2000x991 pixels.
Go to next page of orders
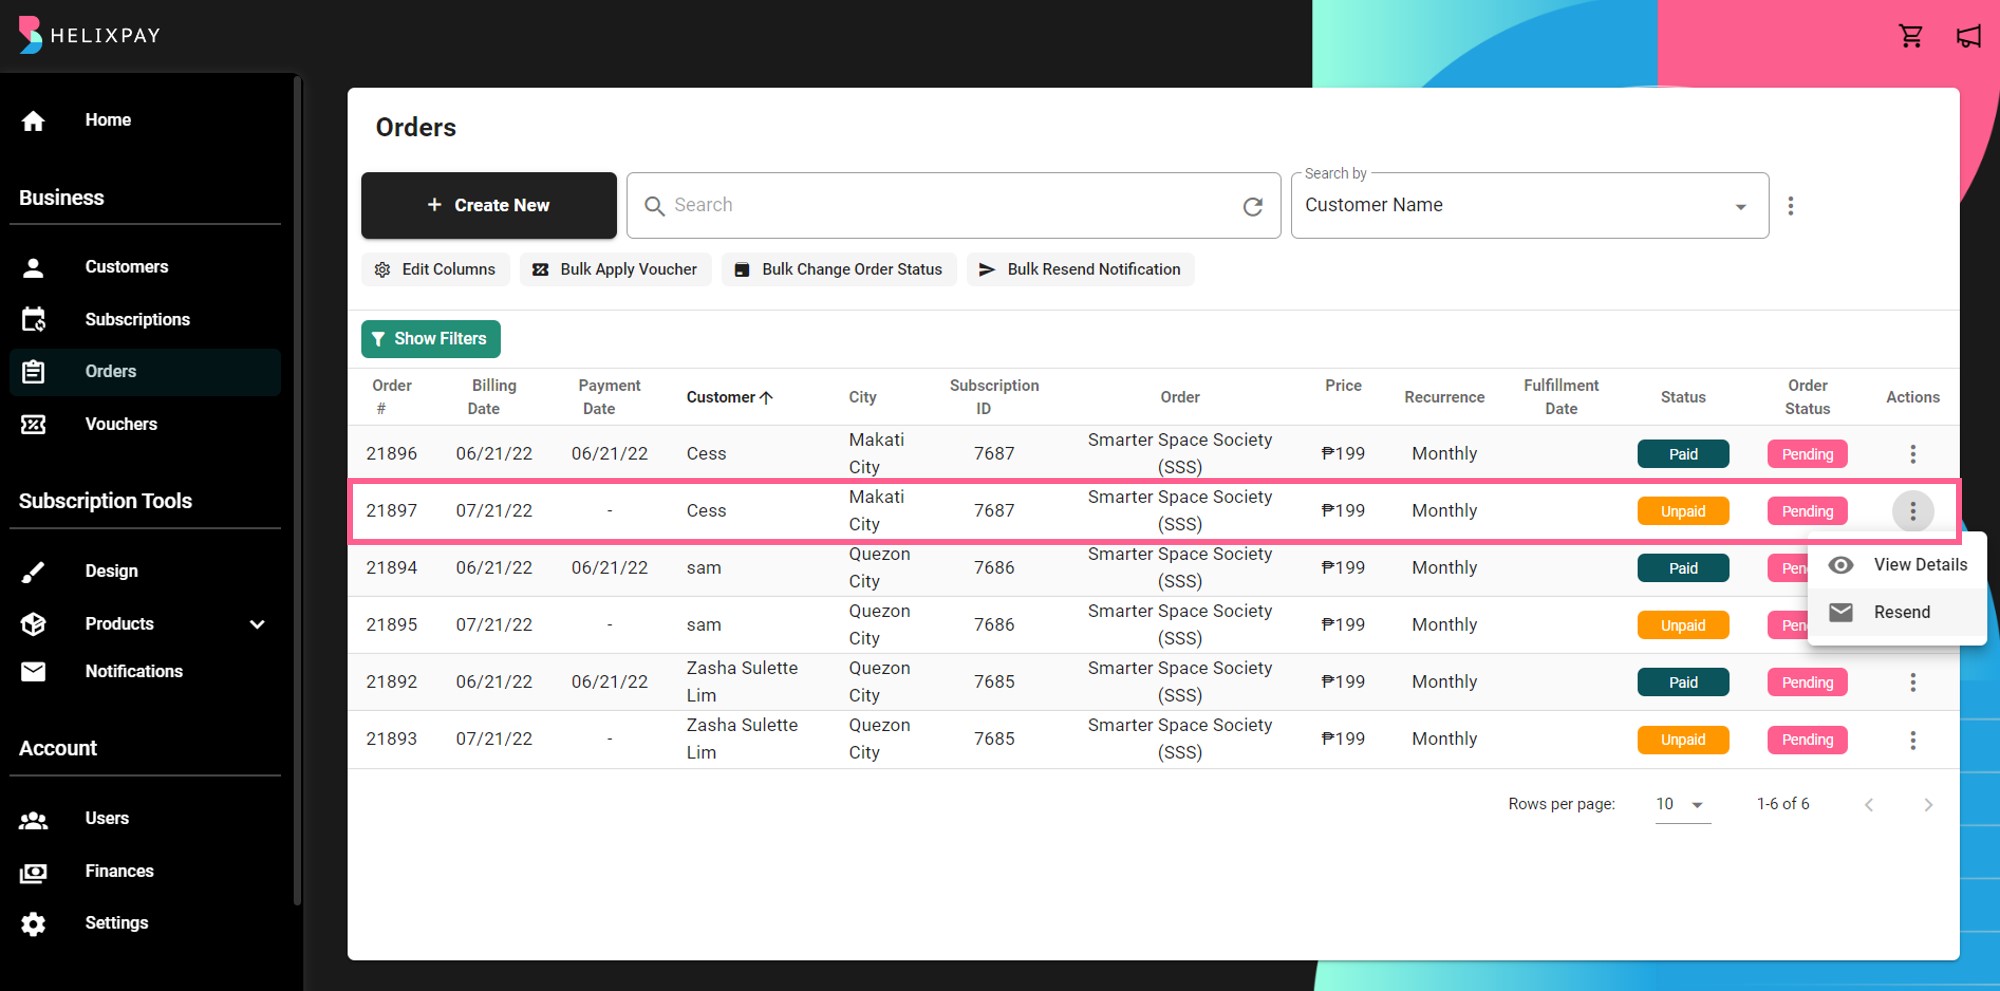1928,805
